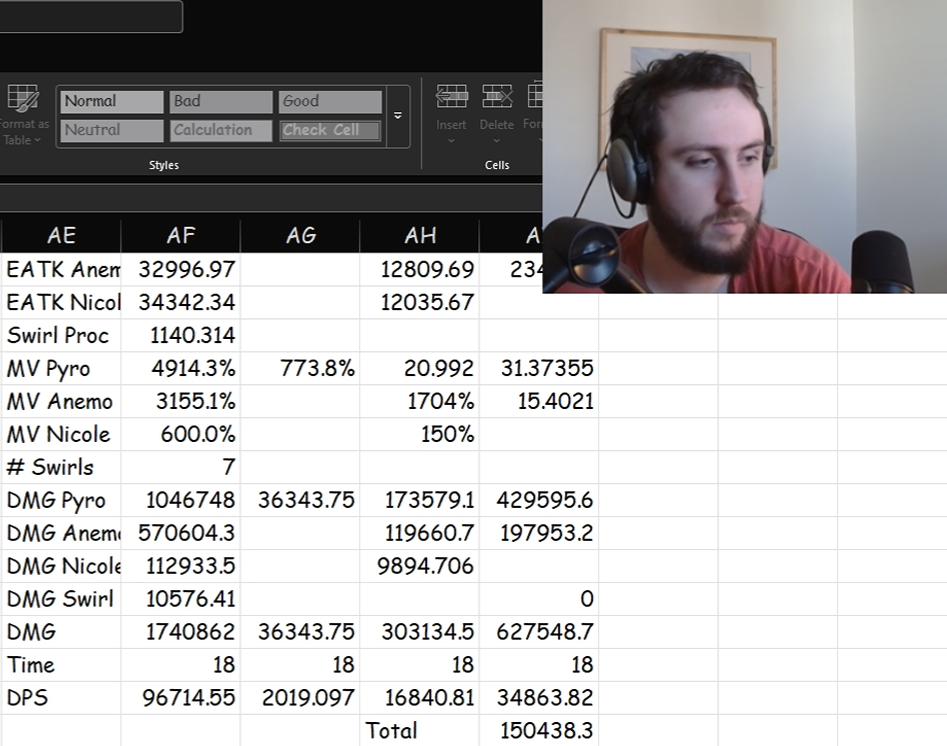This screenshot has width=947, height=746.
Task: Open the Format as Table gallery
Action: click(22, 115)
